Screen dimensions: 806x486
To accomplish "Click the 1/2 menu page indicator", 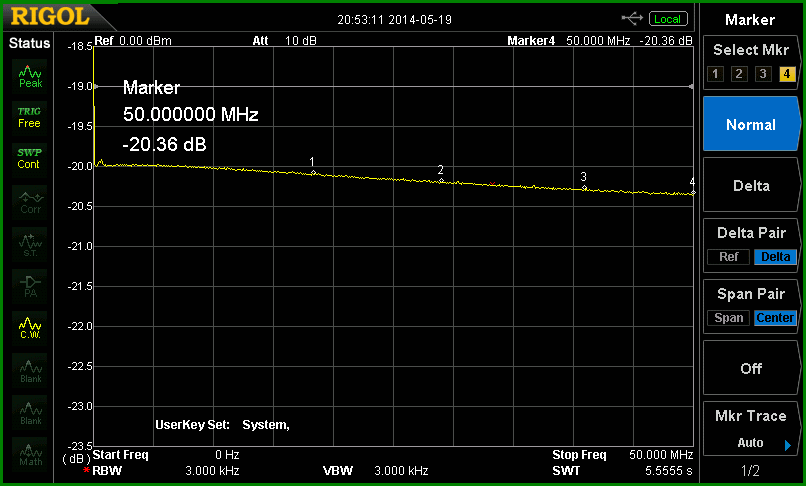I will point(750,471).
